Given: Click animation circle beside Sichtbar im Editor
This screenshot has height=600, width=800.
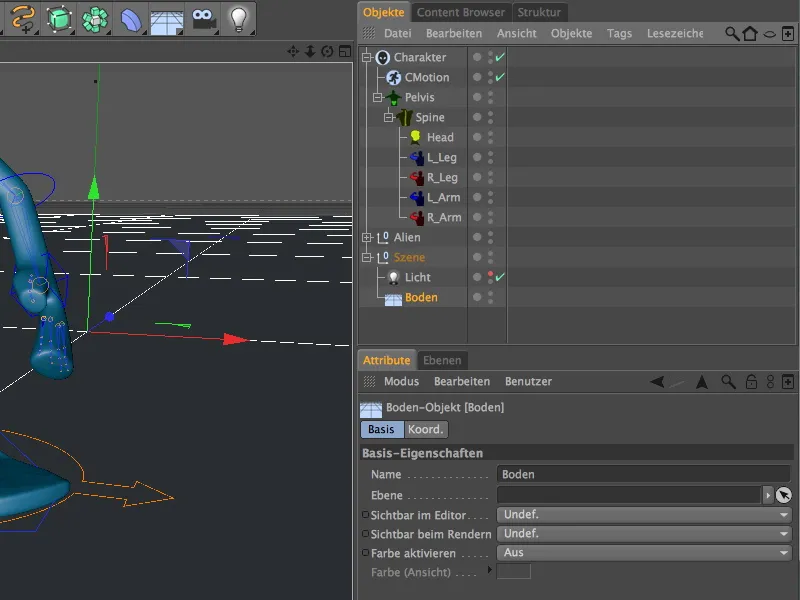Looking at the screenshot, I should (x=365, y=515).
